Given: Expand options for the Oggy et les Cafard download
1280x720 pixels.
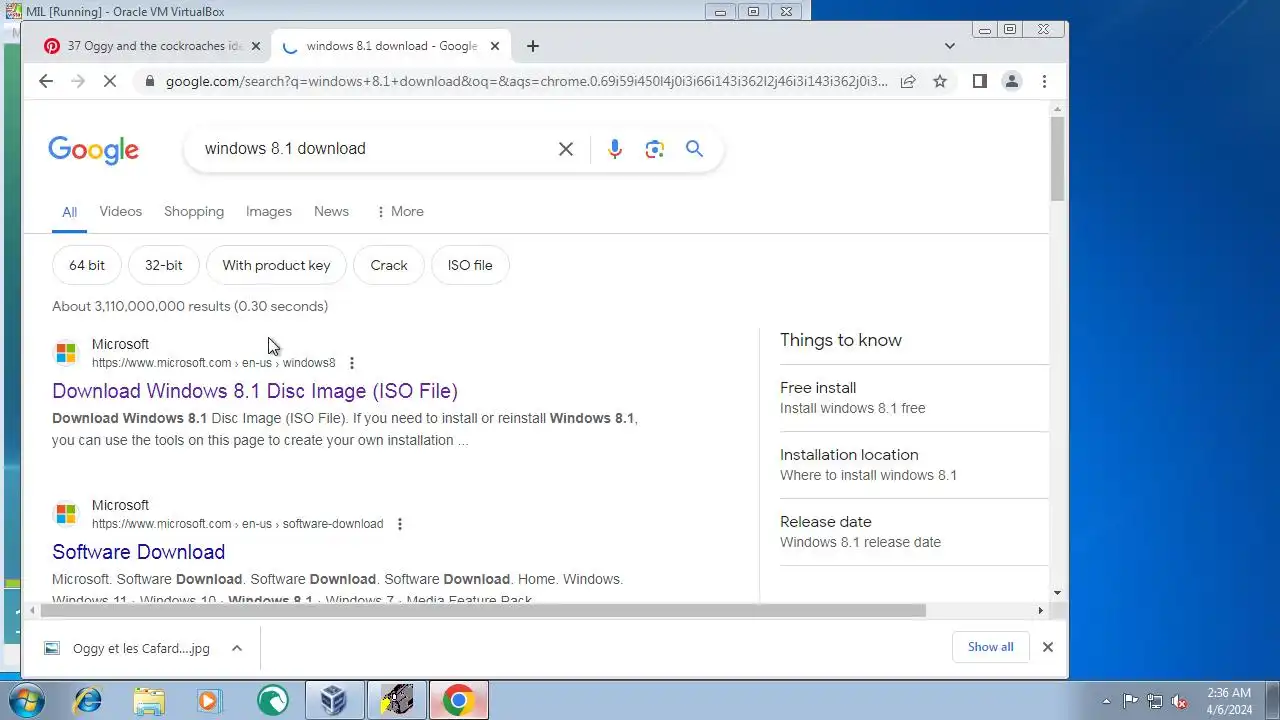Looking at the screenshot, I should pos(237,648).
